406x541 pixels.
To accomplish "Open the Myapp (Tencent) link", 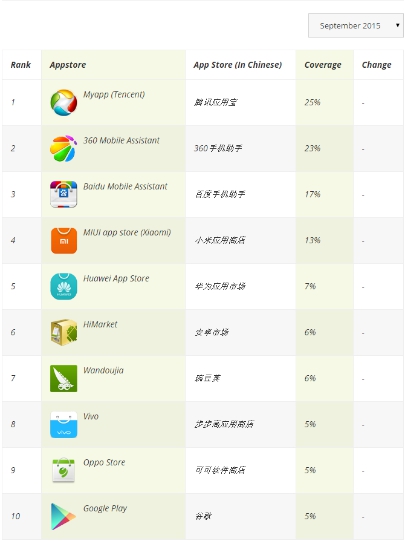I will click(x=114, y=95).
